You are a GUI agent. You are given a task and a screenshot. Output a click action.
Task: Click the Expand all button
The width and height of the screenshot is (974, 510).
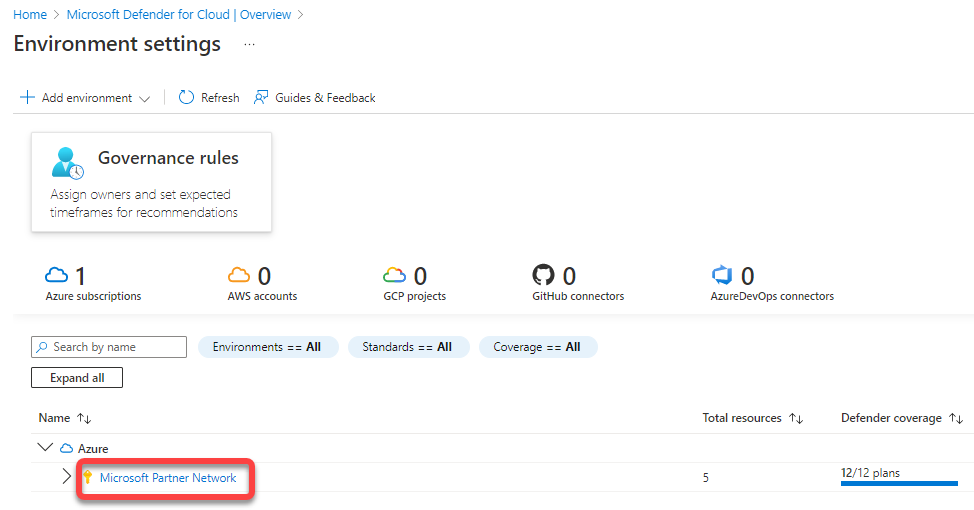pos(77,378)
